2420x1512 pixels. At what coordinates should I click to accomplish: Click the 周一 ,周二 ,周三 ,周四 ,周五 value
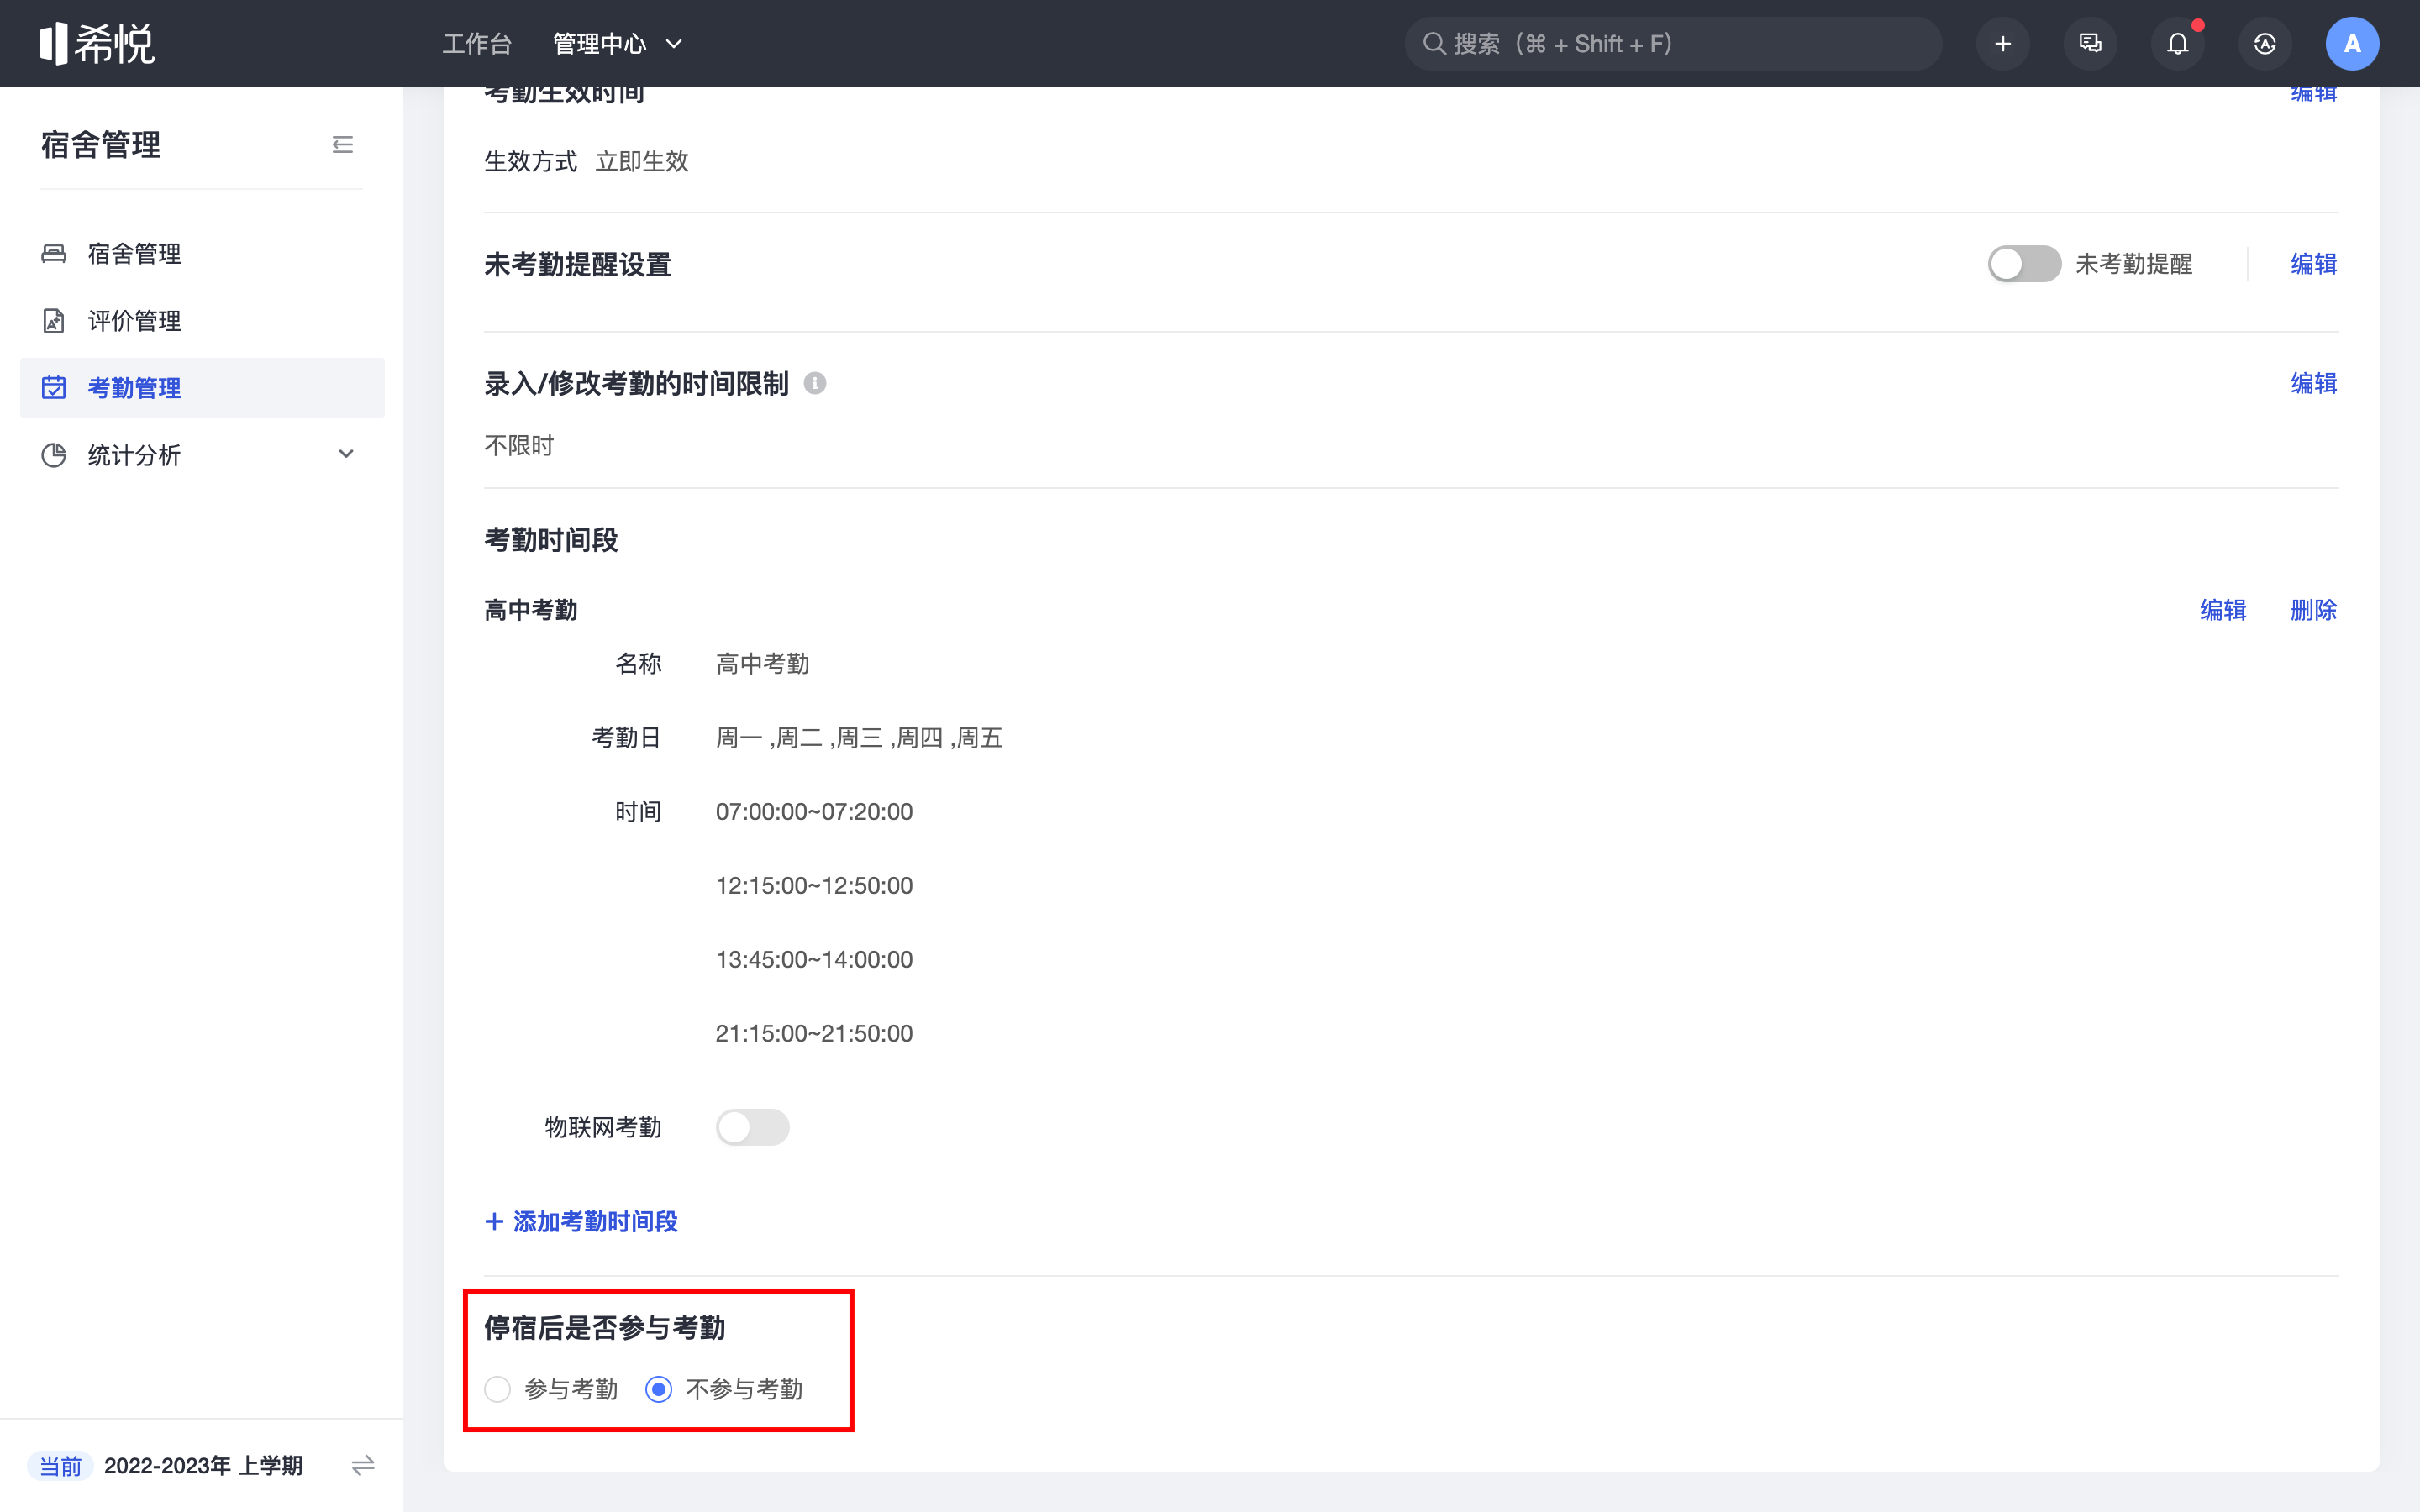tap(859, 738)
